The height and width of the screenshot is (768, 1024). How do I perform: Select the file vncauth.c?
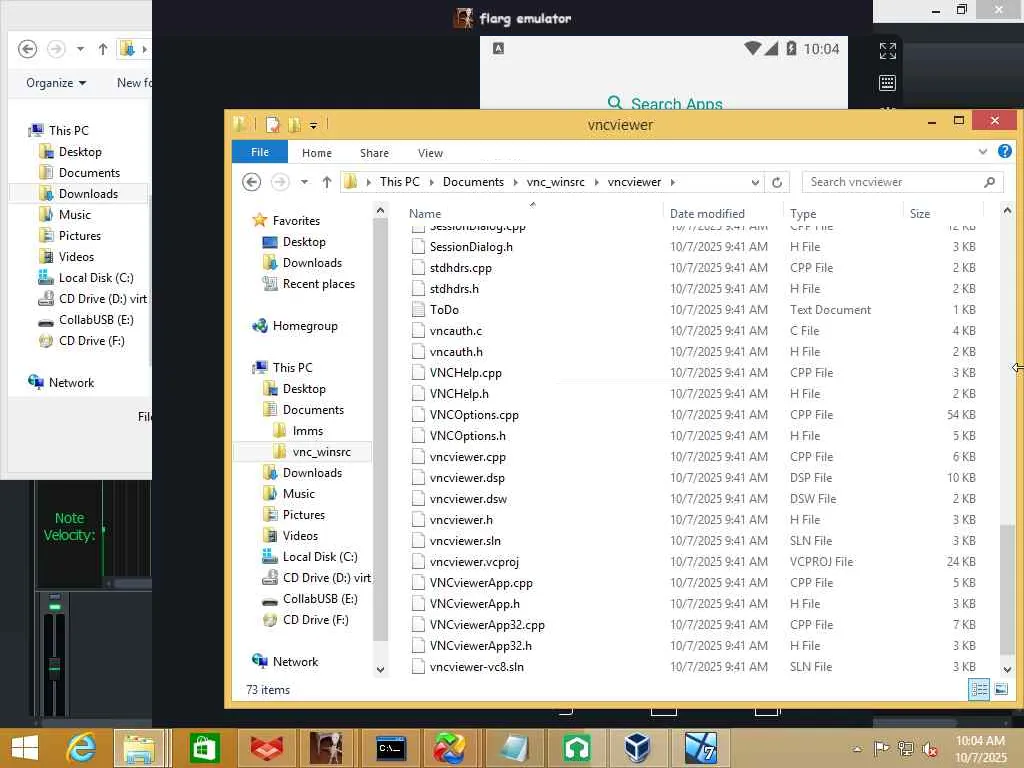click(x=456, y=330)
